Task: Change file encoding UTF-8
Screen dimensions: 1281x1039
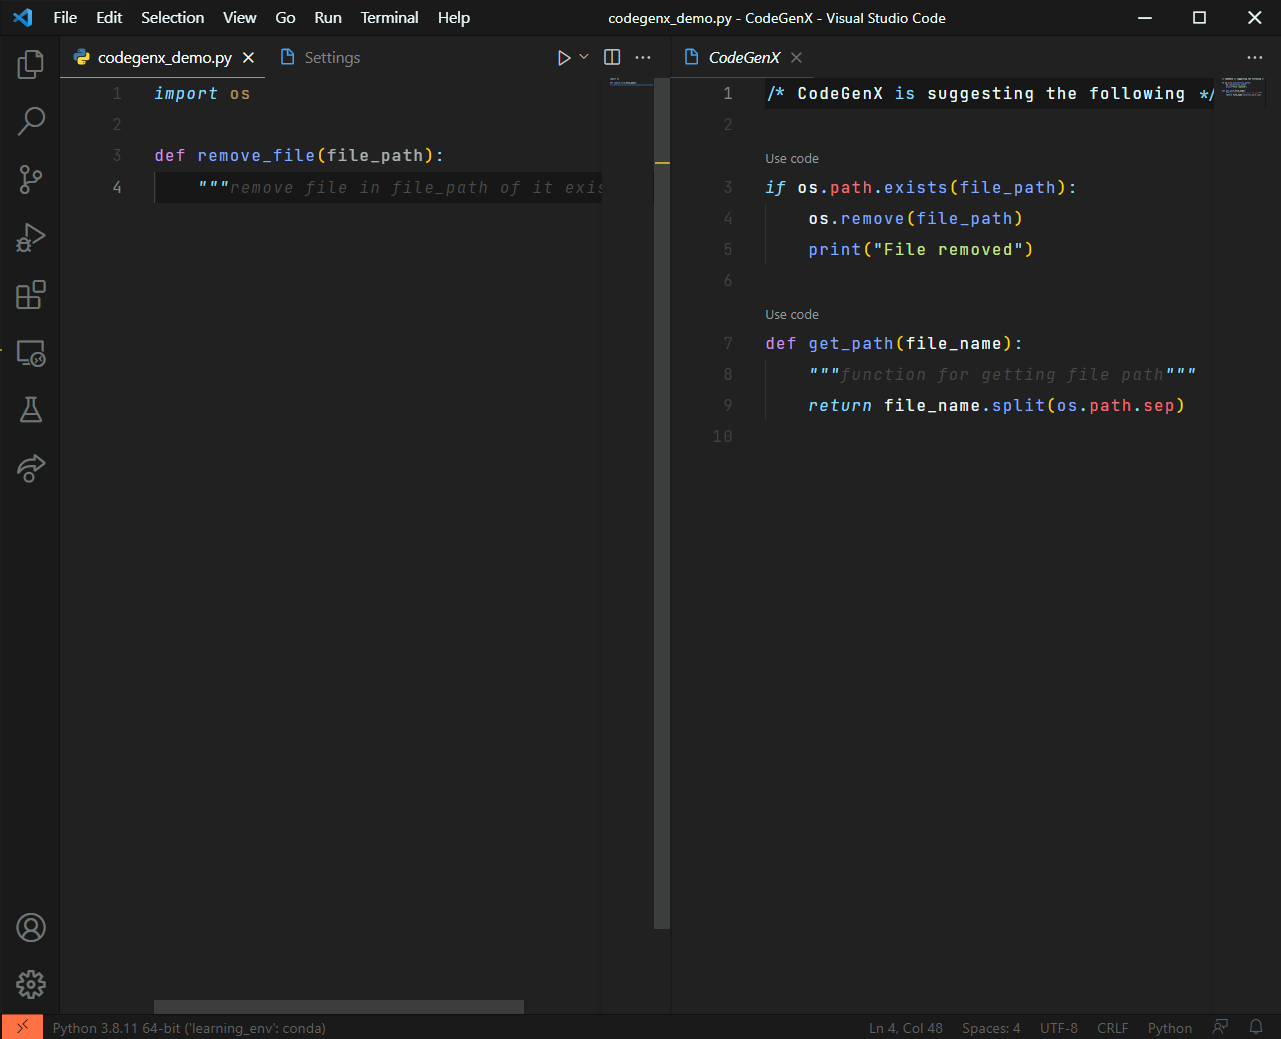Action: tap(1058, 1028)
